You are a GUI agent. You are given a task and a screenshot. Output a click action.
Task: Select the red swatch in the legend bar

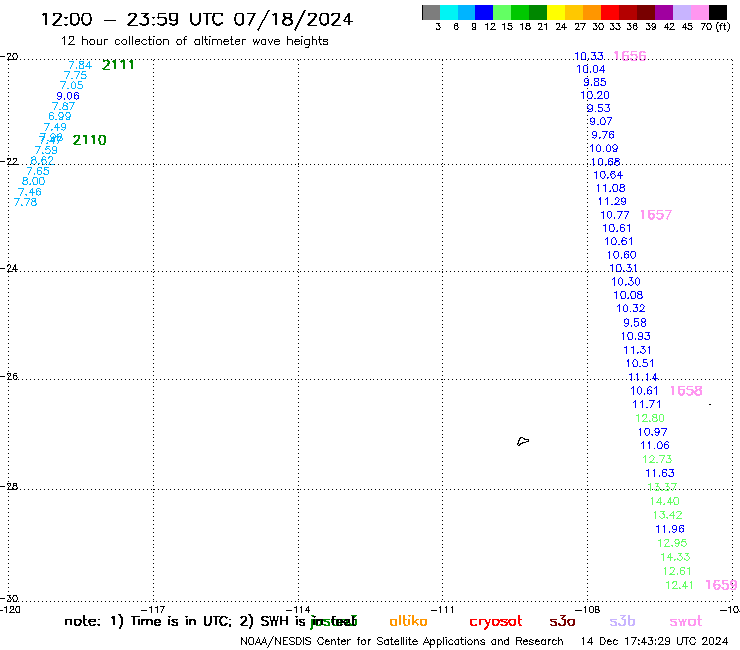coord(609,12)
